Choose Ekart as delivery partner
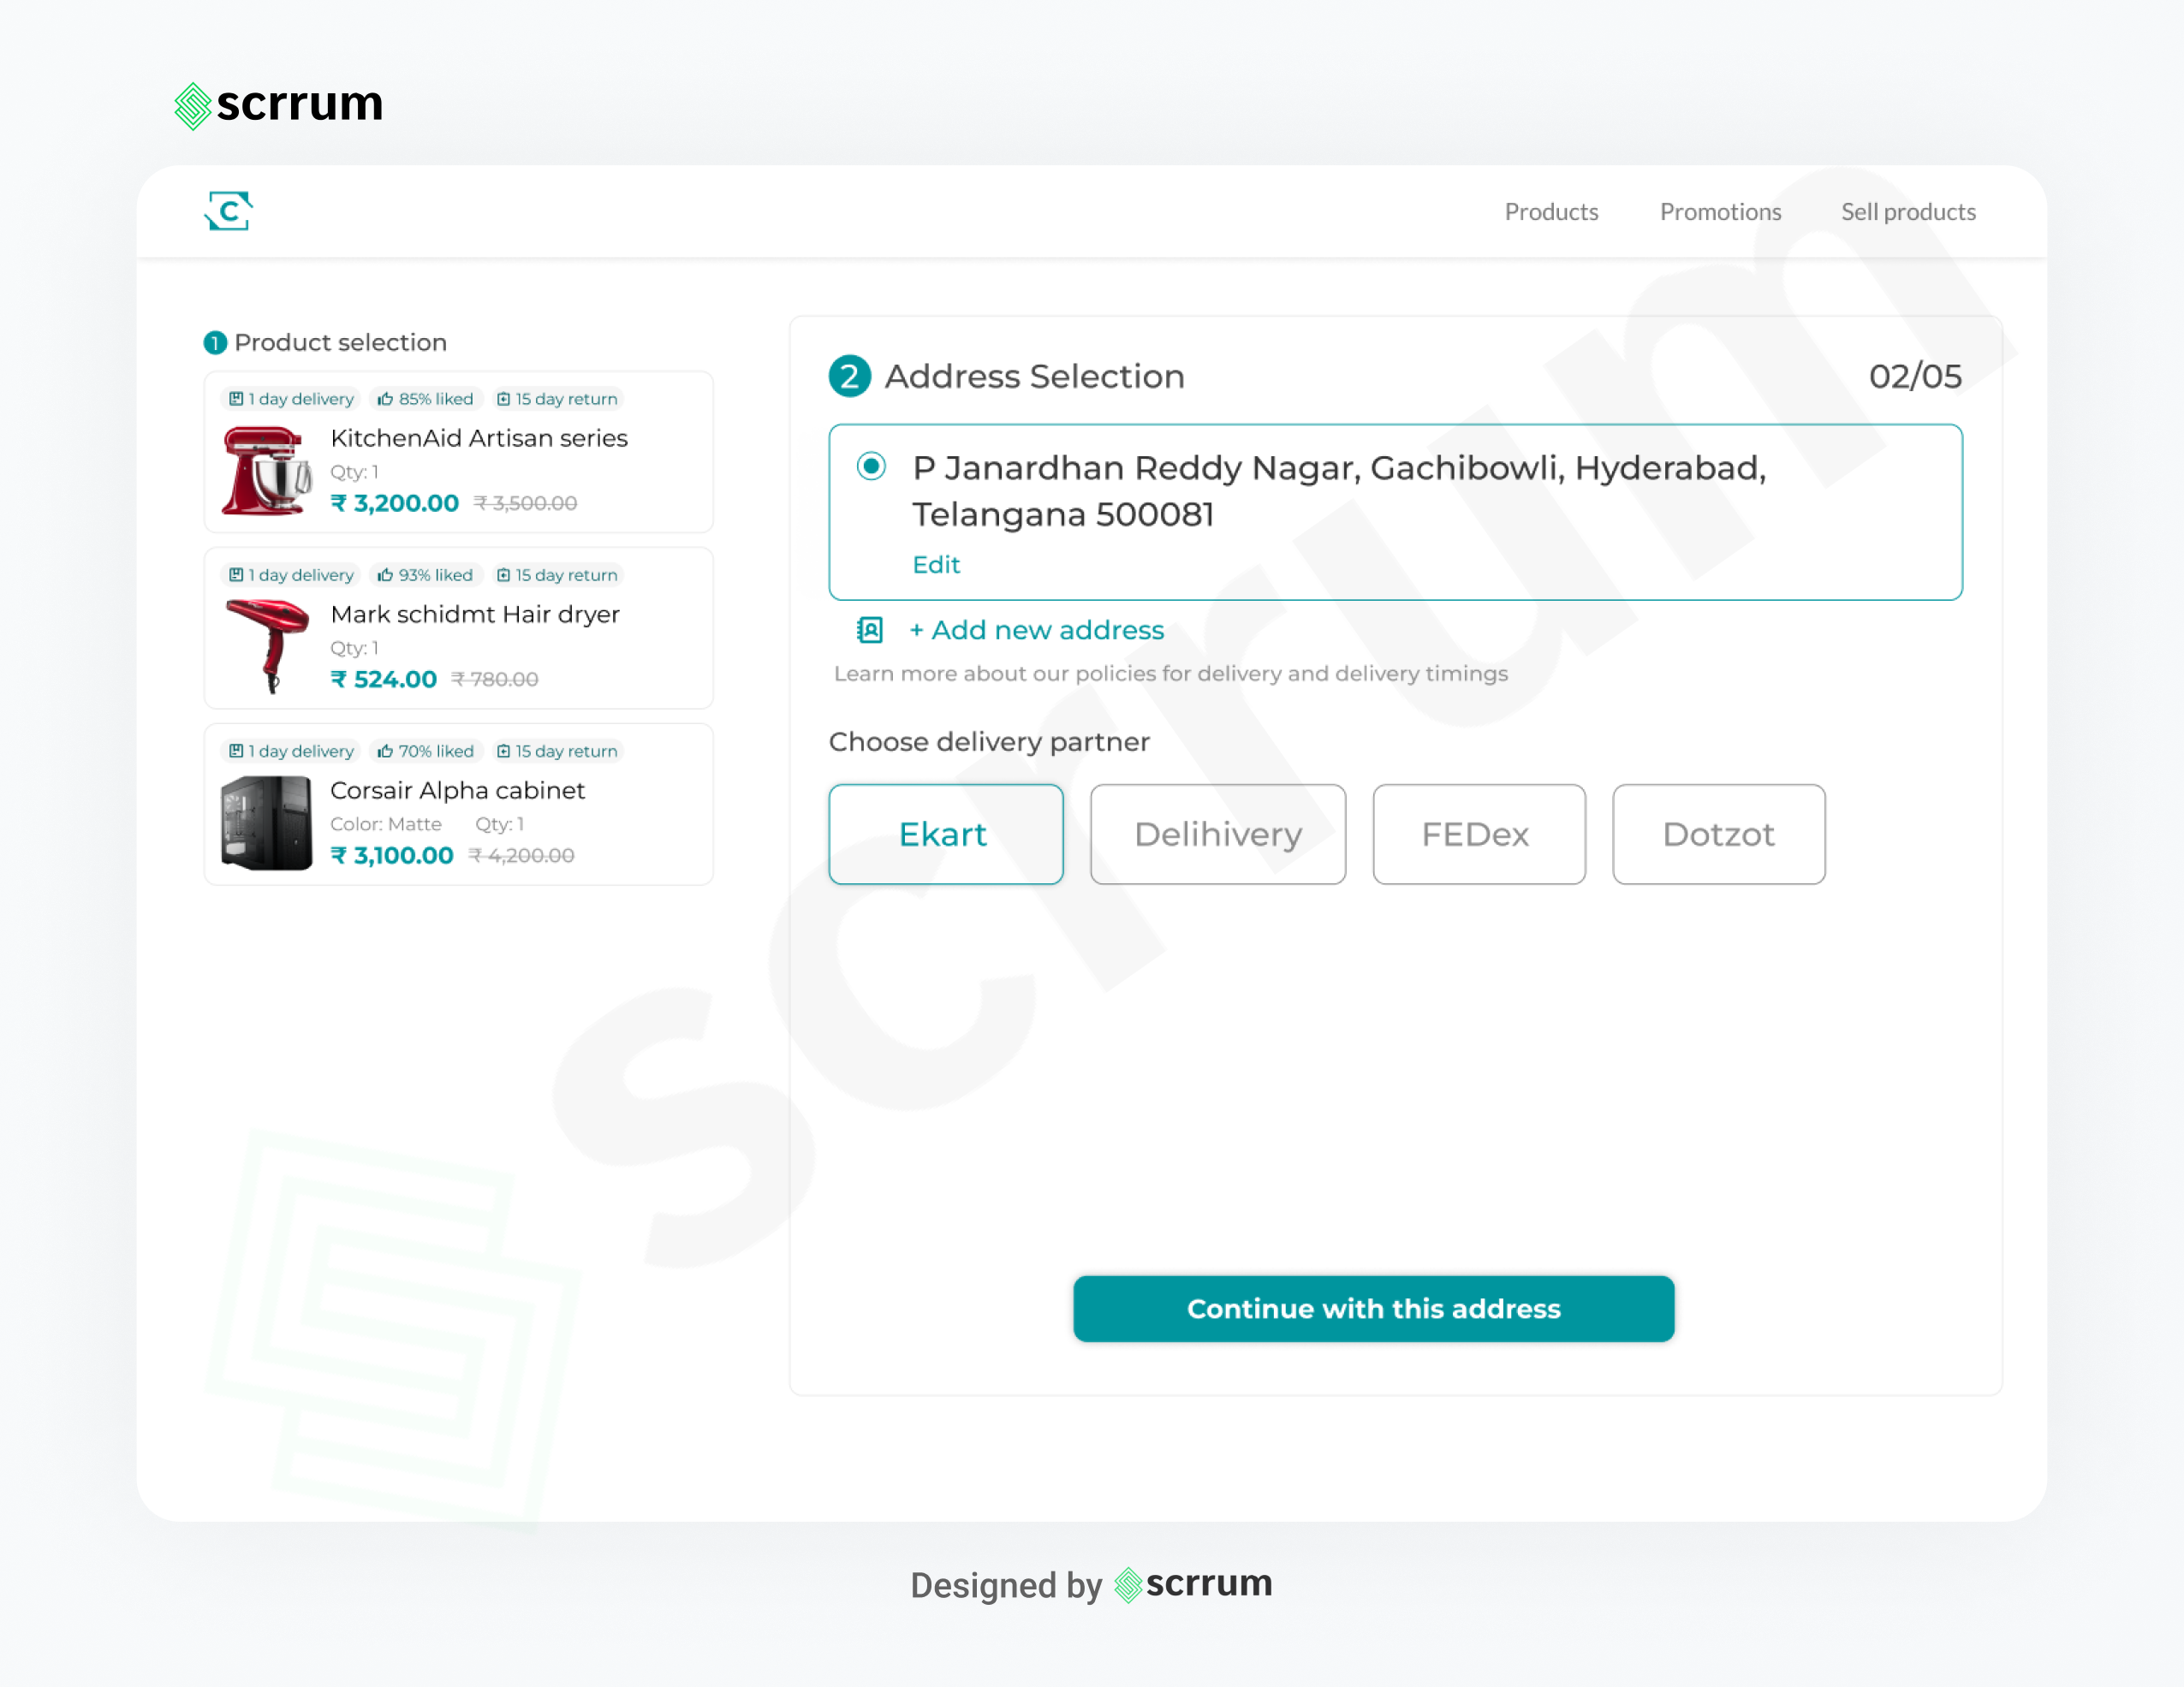Screen dimensions: 2184x1687 click(945, 834)
